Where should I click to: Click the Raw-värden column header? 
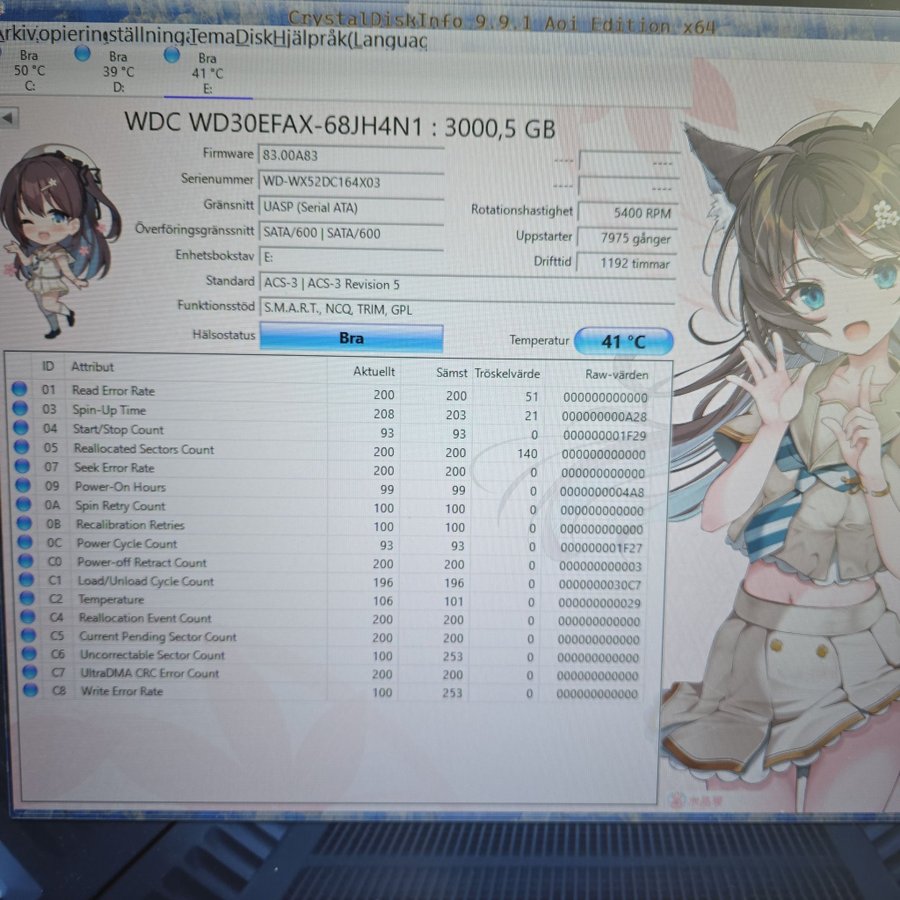[616, 375]
